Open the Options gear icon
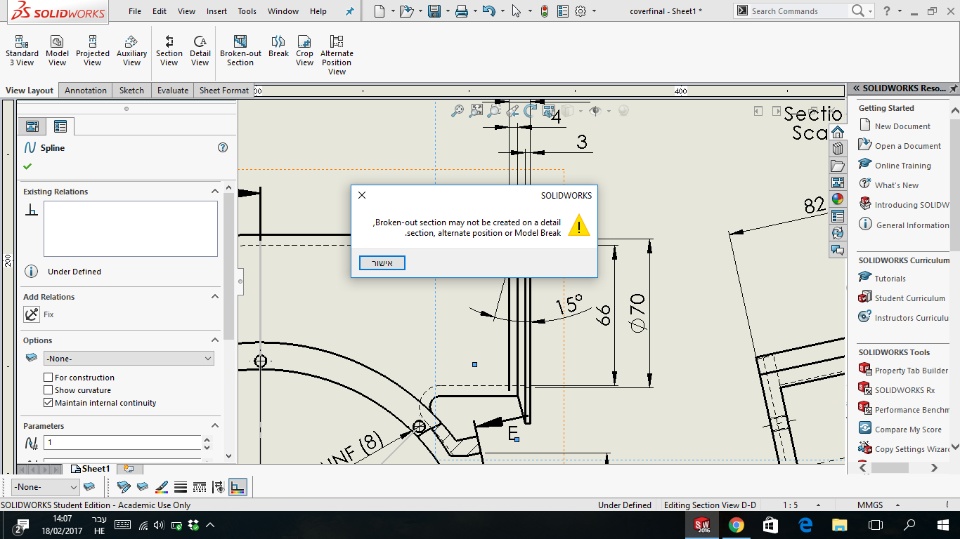 tap(580, 11)
